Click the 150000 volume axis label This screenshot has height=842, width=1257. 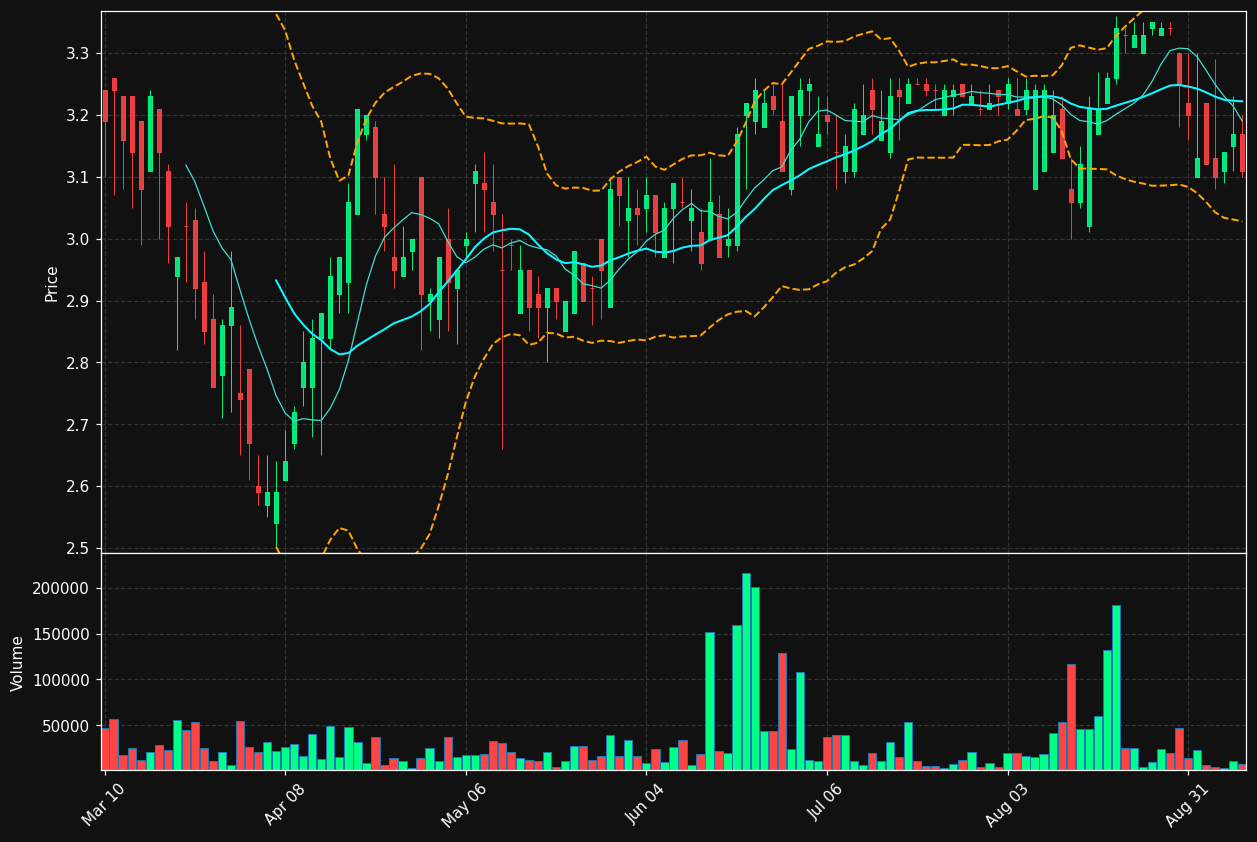[x=61, y=634]
